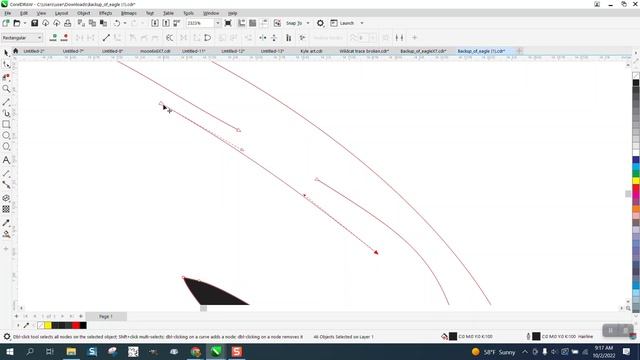640x360 pixels.
Task: Open the zoom level dropdown
Action: pos(217,23)
